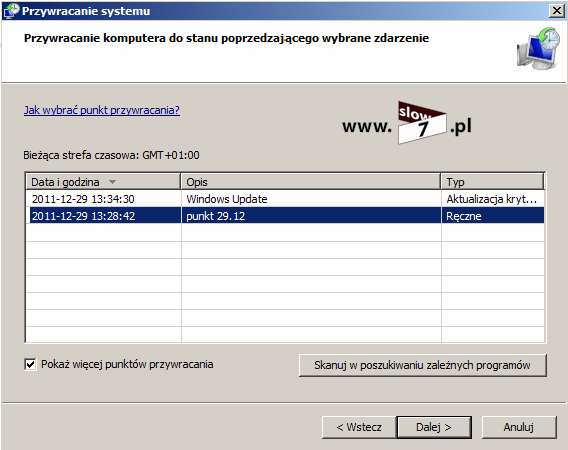Click the System Restore title bar icon
The image size is (568, 450).
pyautogui.click(x=11, y=11)
